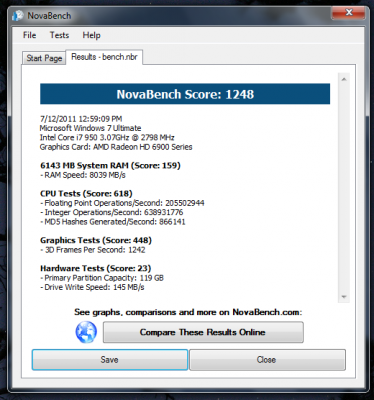Click 3D Frames Per Second: 1242

pos(93,250)
